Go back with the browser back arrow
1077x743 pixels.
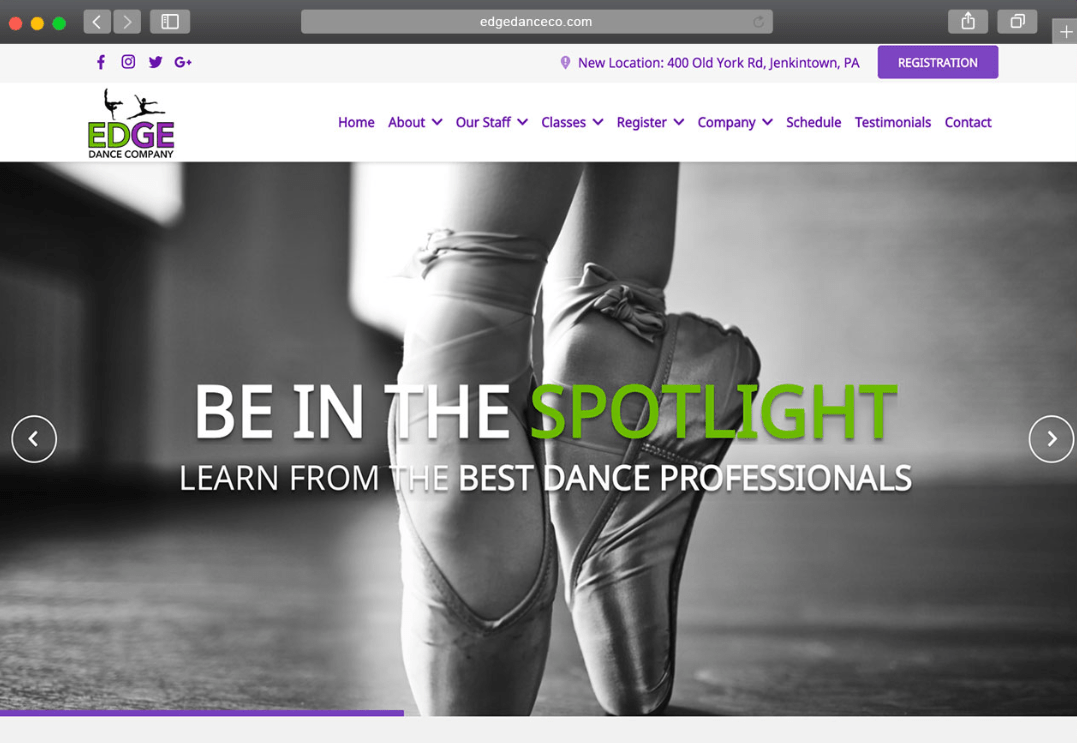(97, 22)
